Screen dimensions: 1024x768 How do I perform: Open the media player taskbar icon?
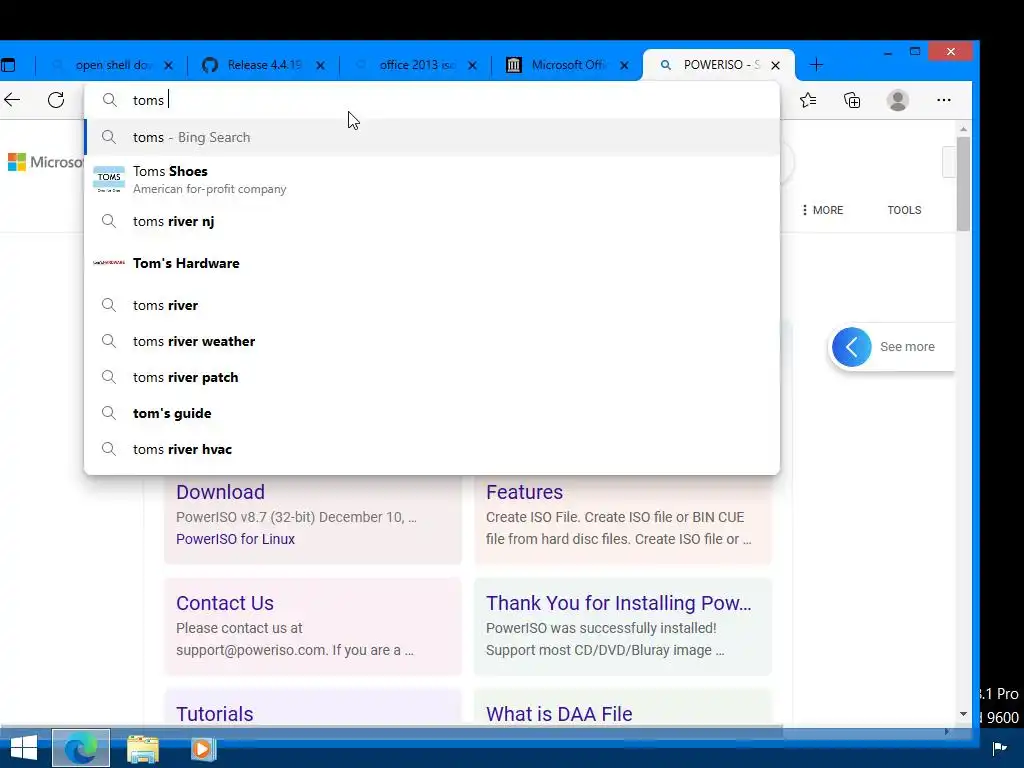[x=202, y=749]
